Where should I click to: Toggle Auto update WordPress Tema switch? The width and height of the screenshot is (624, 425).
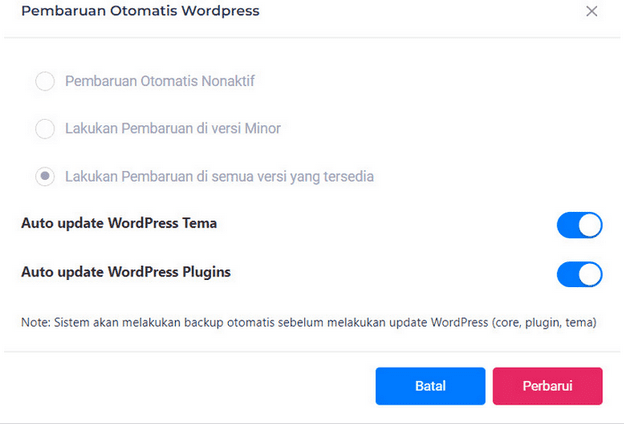pos(579,225)
